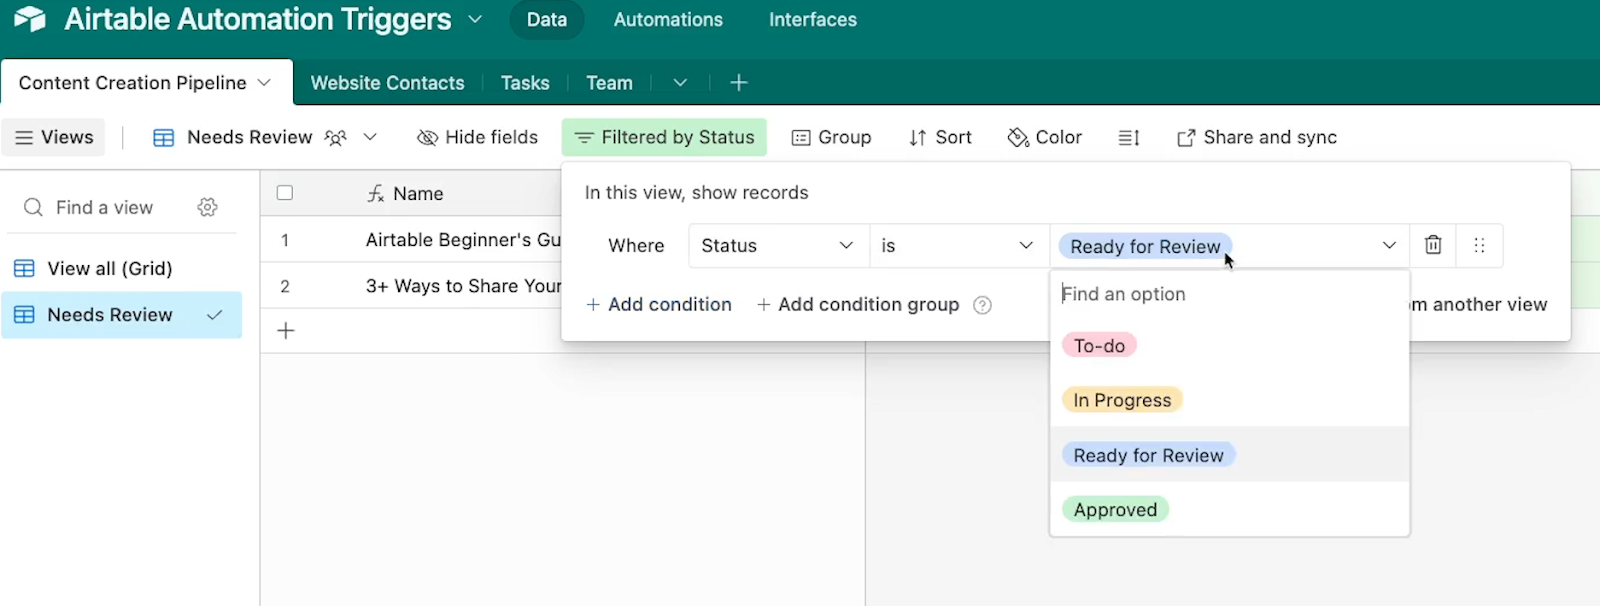Click the 3+ Ways to Share record cell
1600x606 pixels.
click(463, 286)
